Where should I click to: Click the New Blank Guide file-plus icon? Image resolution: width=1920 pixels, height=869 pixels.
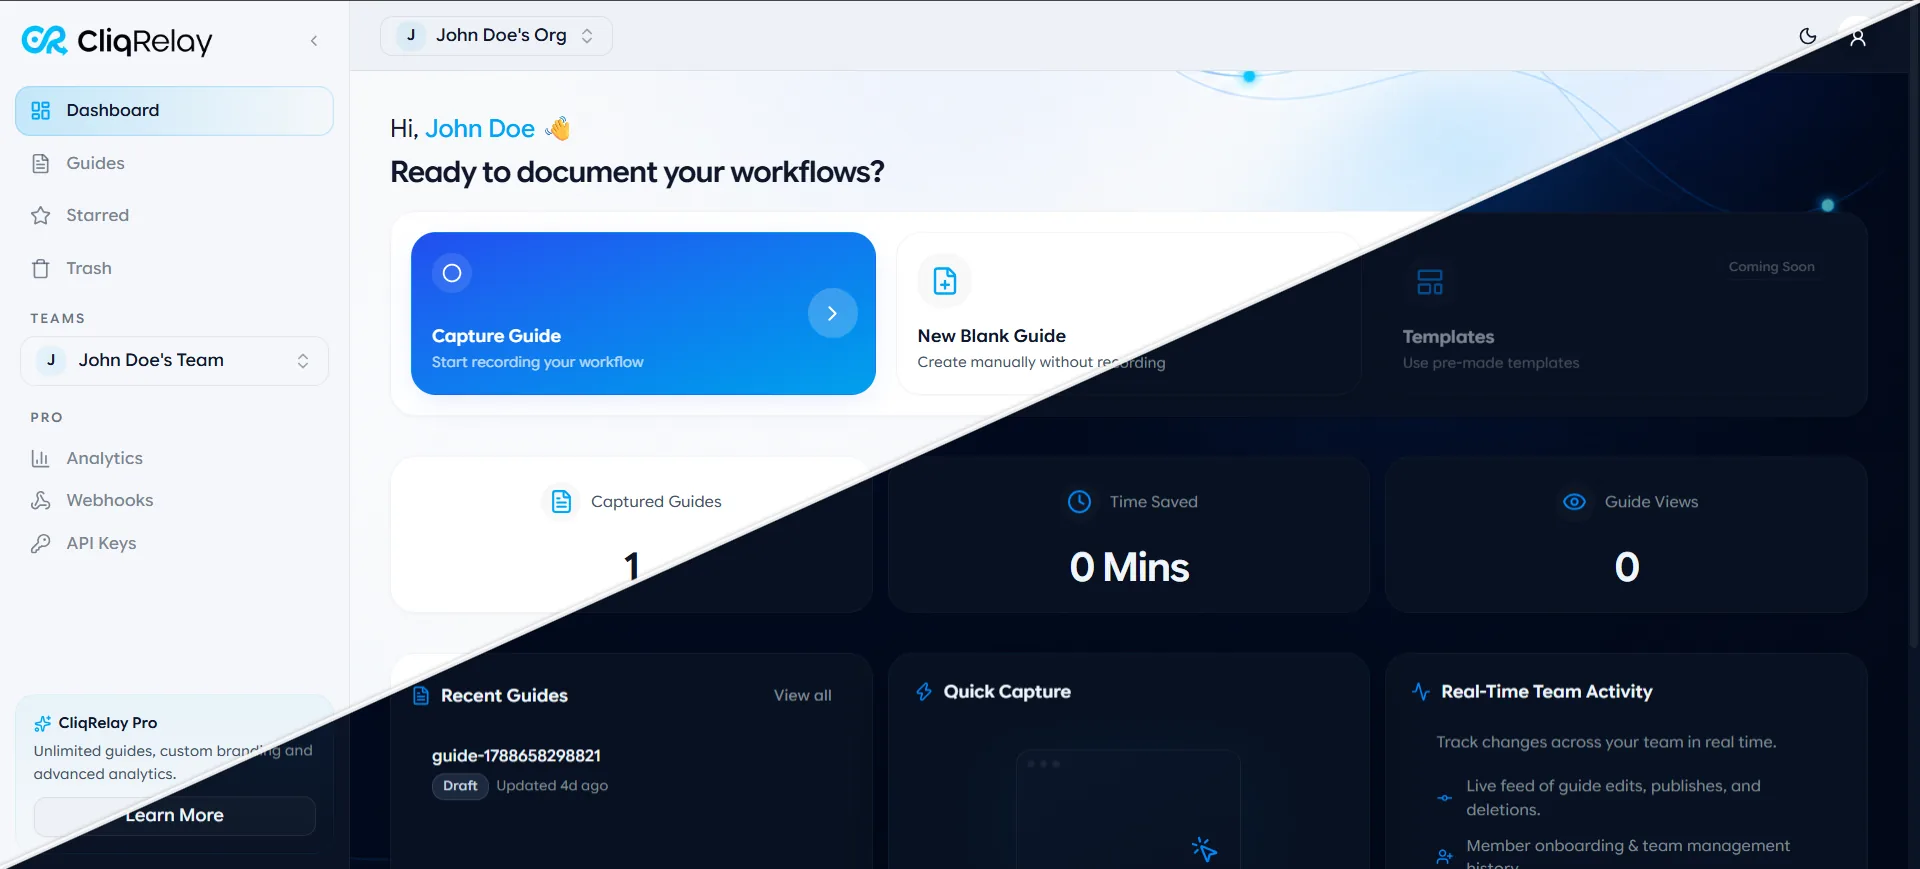pos(945,281)
